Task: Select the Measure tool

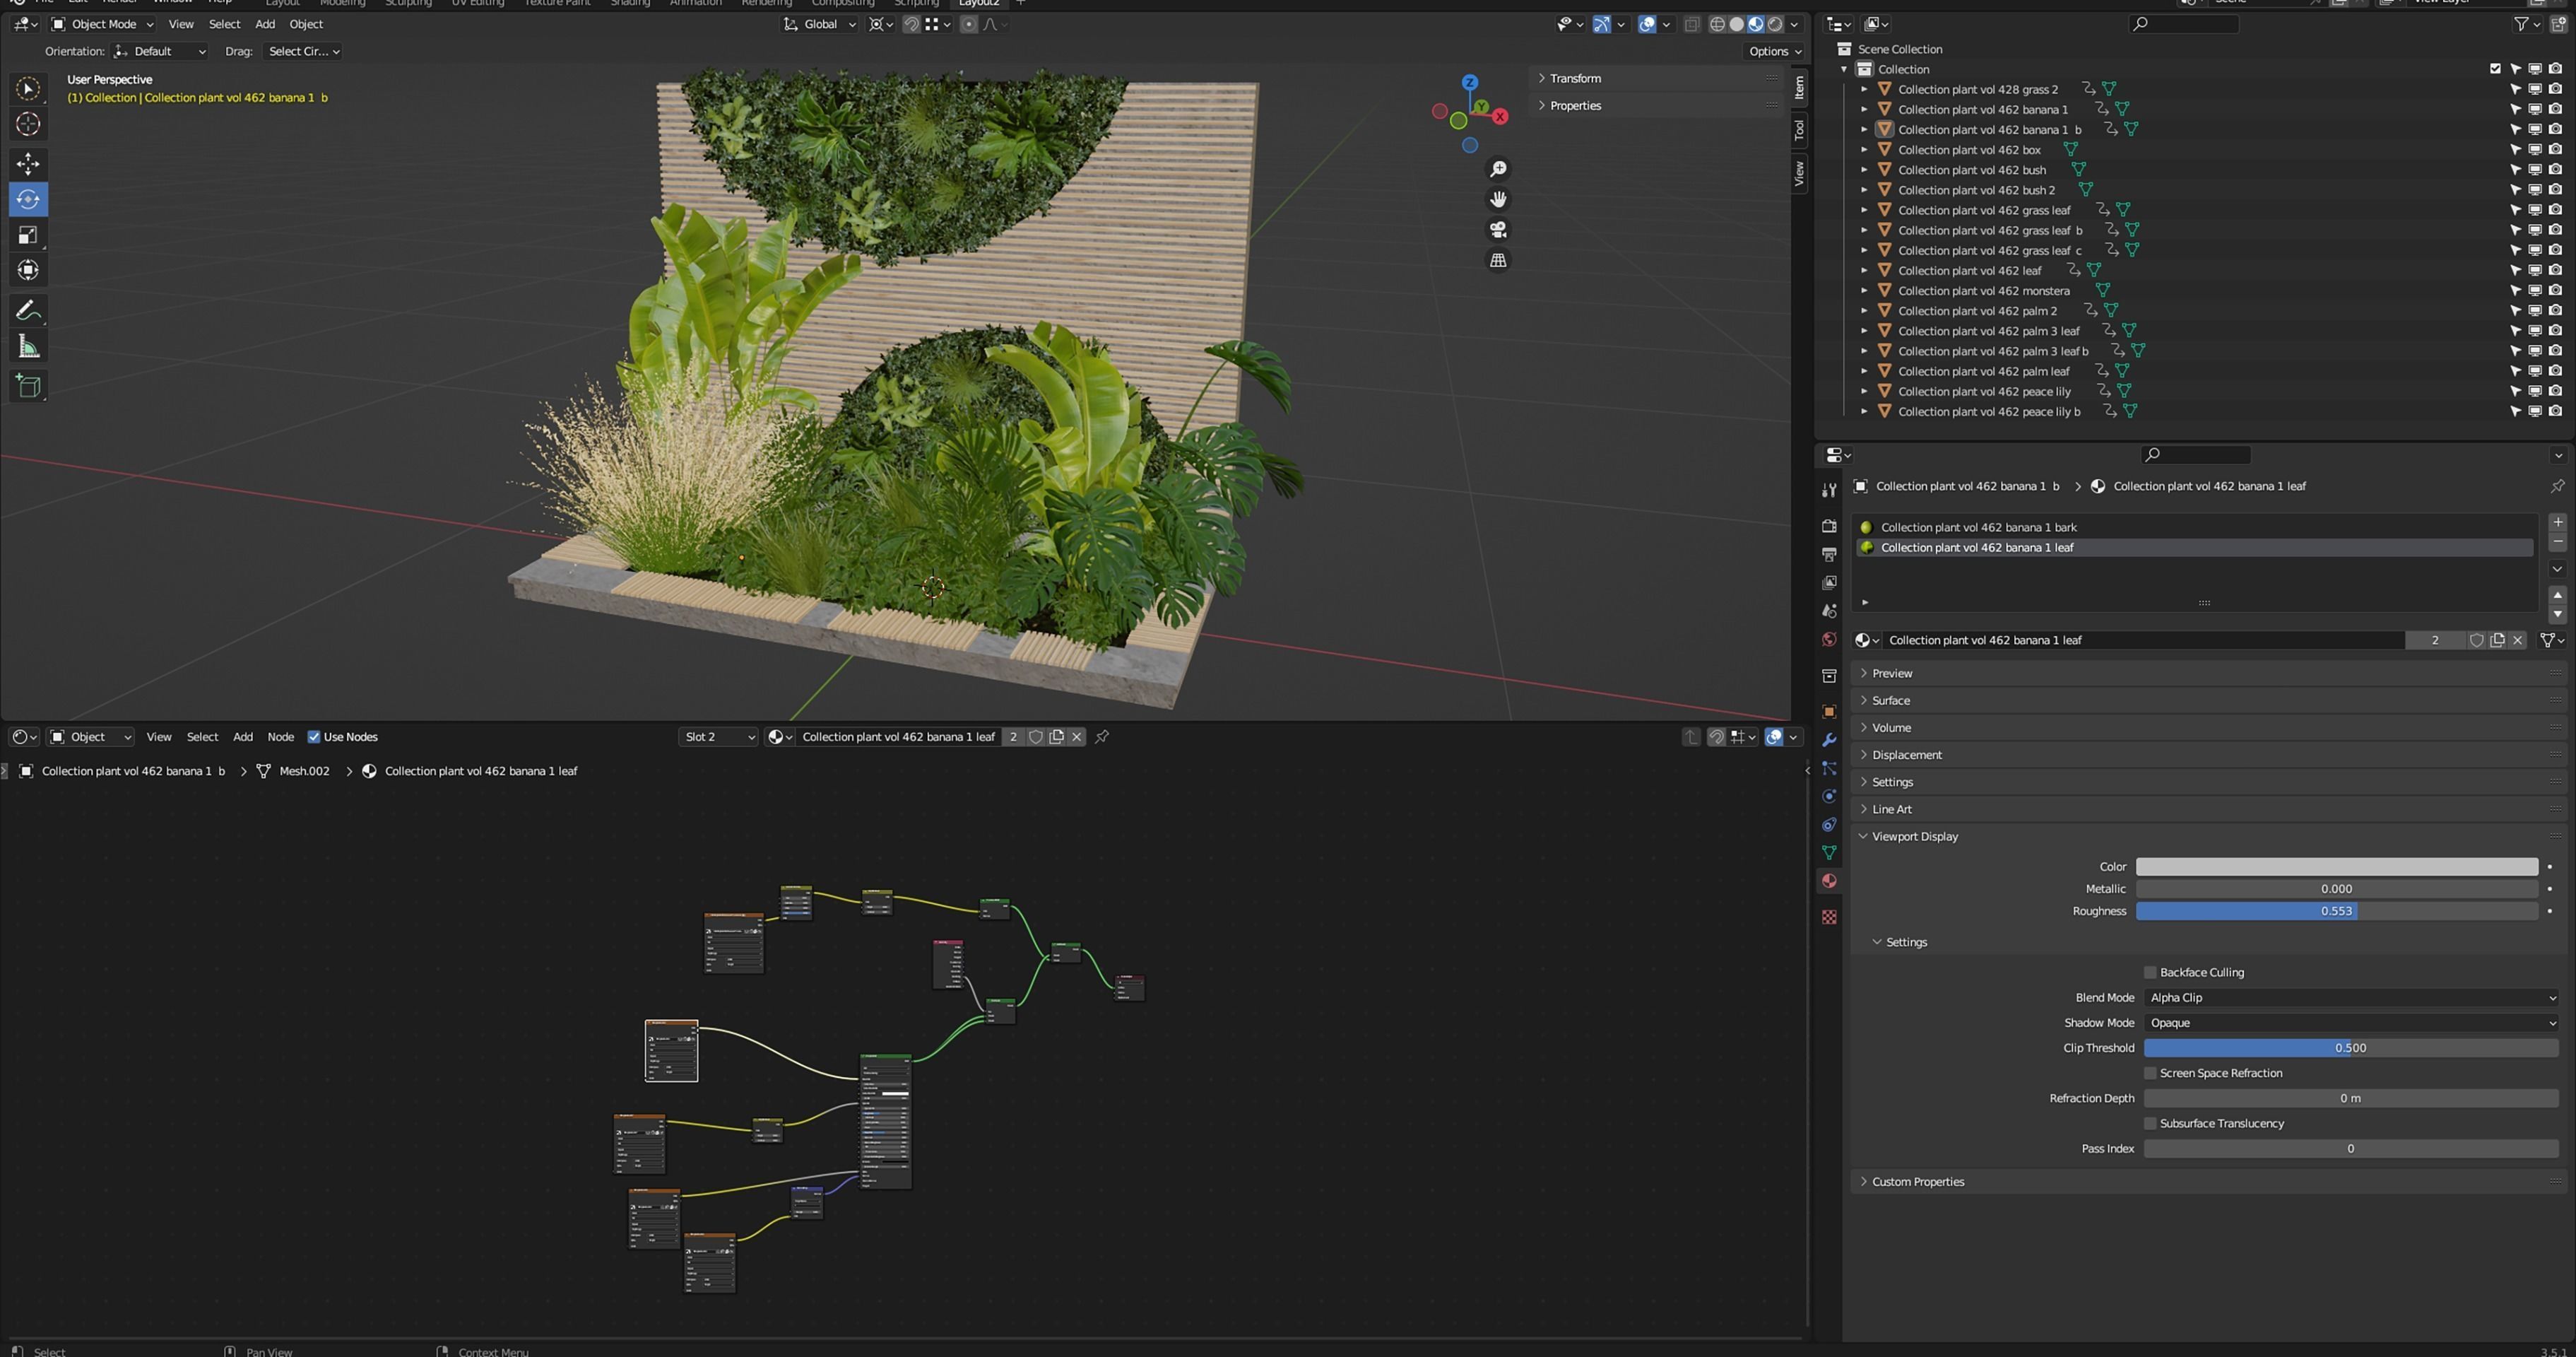Action: (x=28, y=347)
